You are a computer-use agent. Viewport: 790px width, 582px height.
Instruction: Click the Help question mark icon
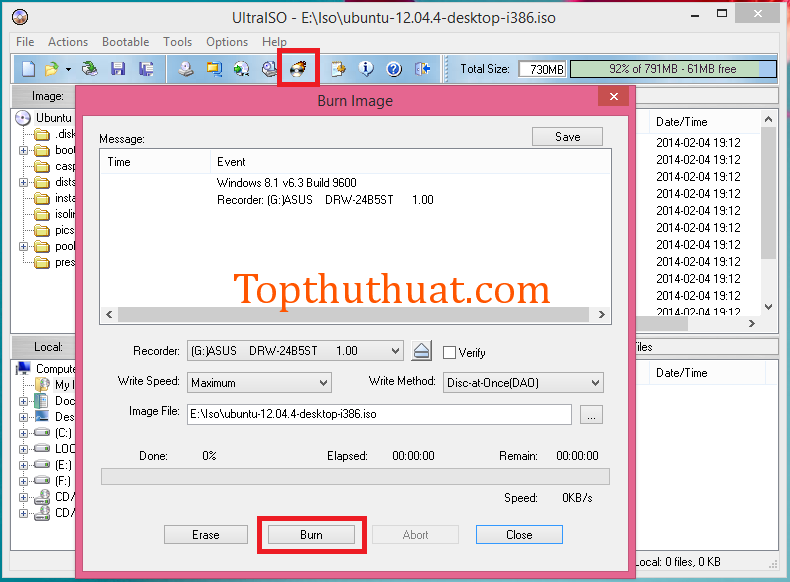pos(394,69)
